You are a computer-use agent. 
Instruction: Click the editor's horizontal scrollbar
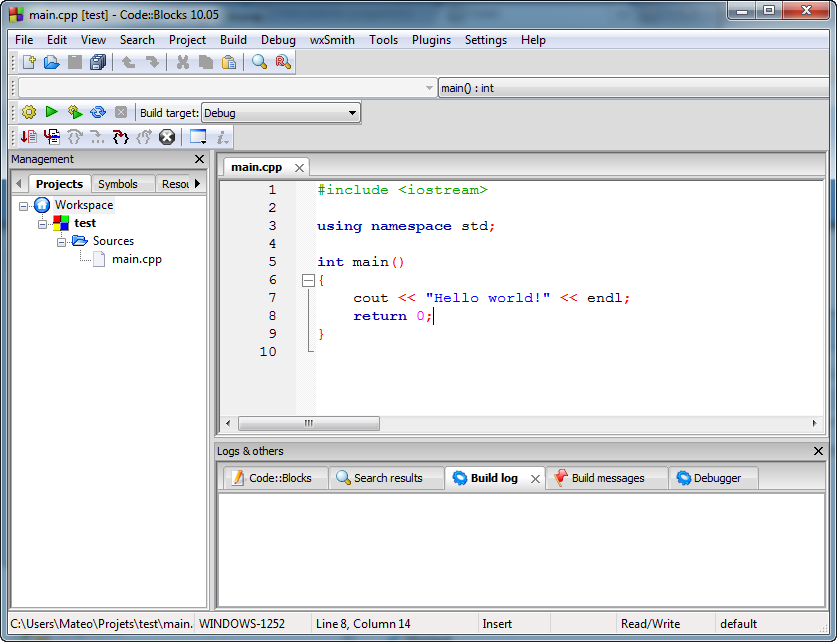(308, 423)
